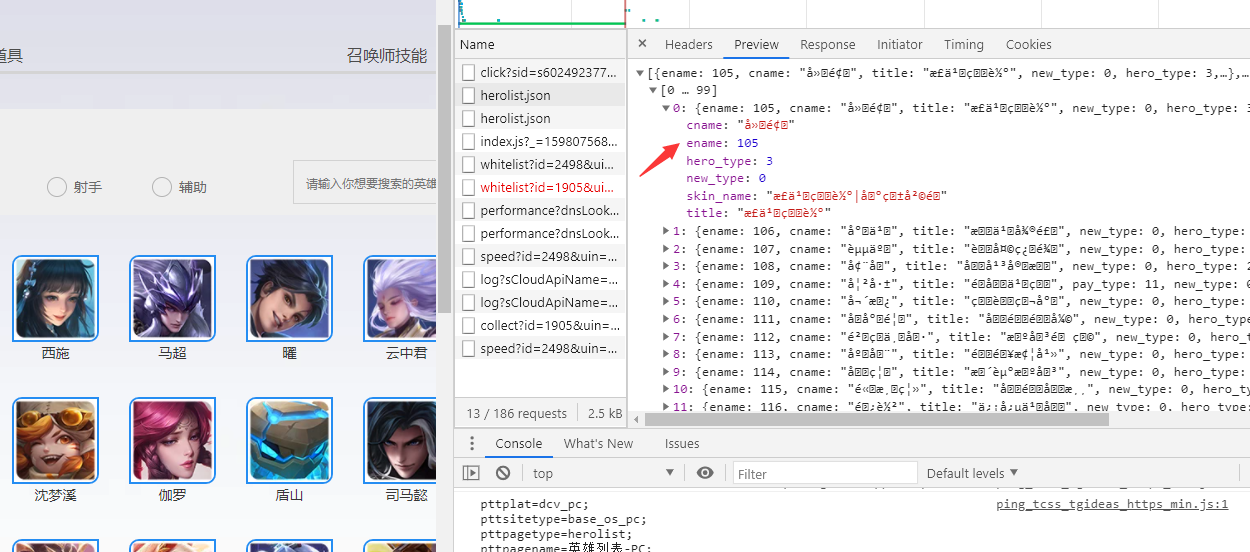Viewport: 1250px width, 552px height.
Task: Expand entry 4 with ename 109
Action: coord(666,284)
